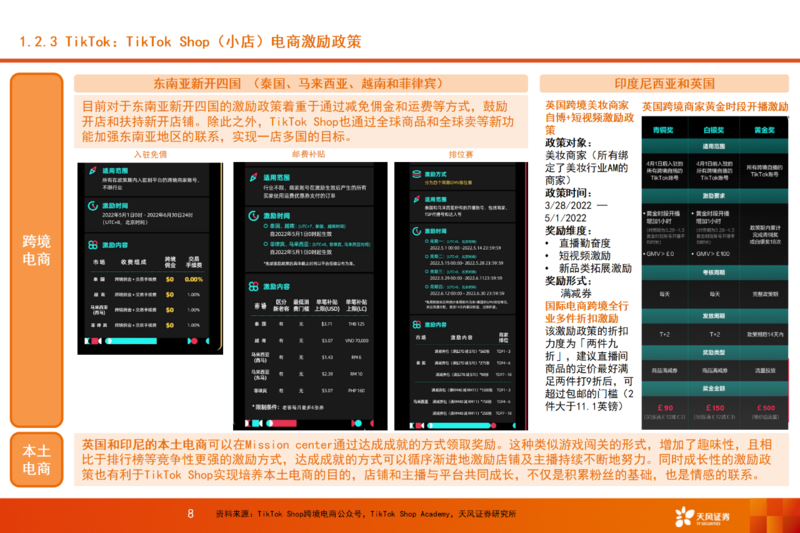Click the clock icon in the 入驻免佣 panel
The height and width of the screenshot is (533, 800).
[90, 204]
